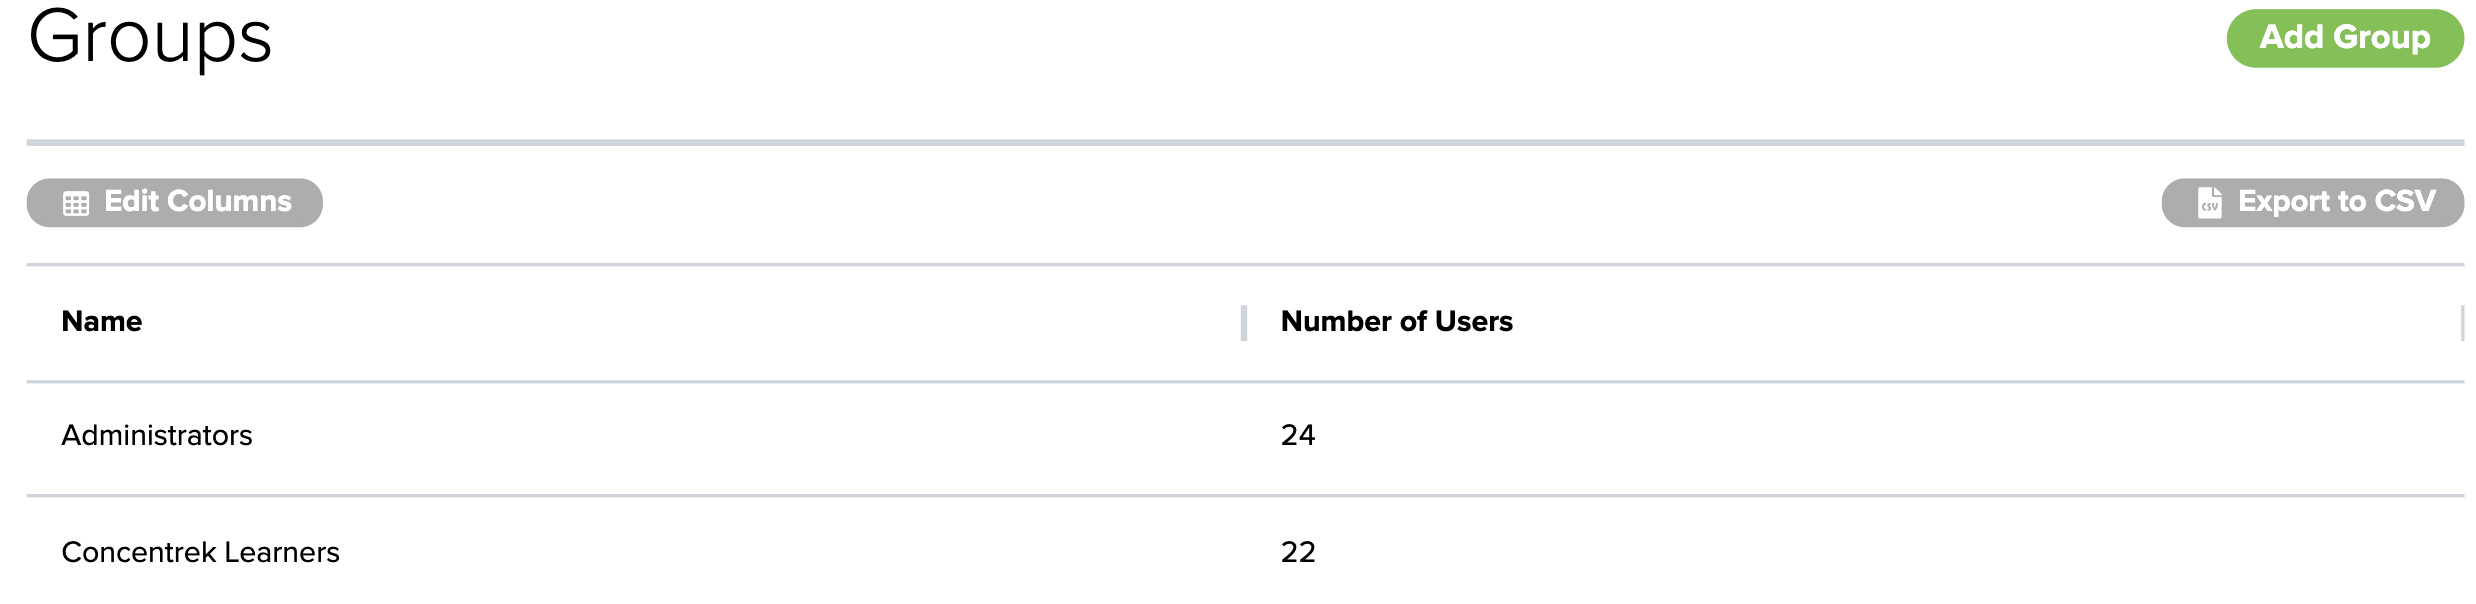Click the table grid icon in Edit Columns
Viewport: 2476px width, 604px height.
(76, 203)
